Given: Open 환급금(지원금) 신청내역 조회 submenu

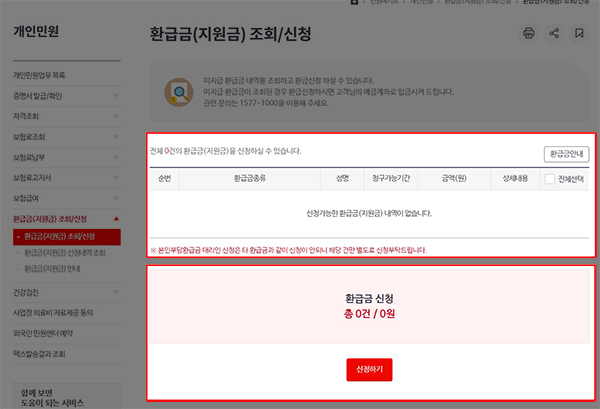Looking at the screenshot, I should coord(65,253).
